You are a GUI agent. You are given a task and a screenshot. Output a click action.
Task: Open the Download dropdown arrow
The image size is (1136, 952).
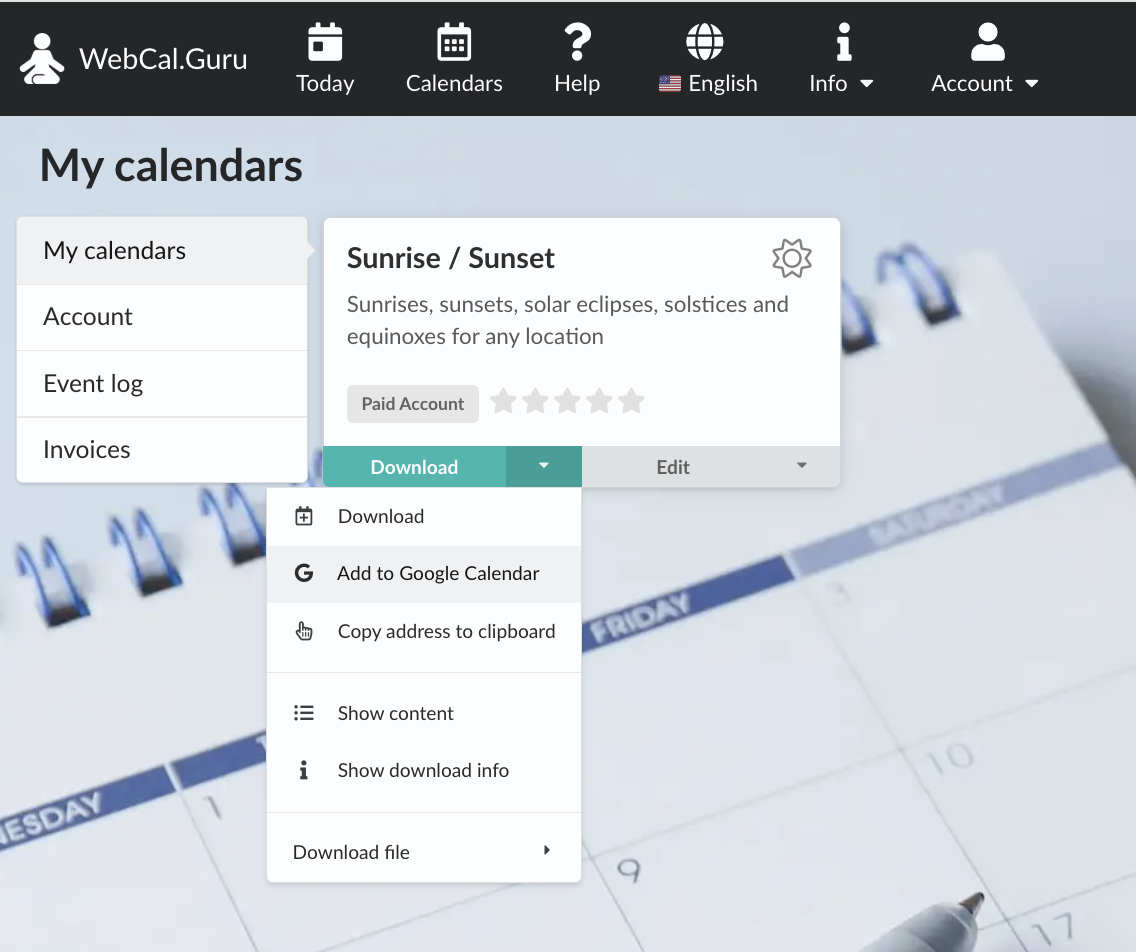coord(543,466)
